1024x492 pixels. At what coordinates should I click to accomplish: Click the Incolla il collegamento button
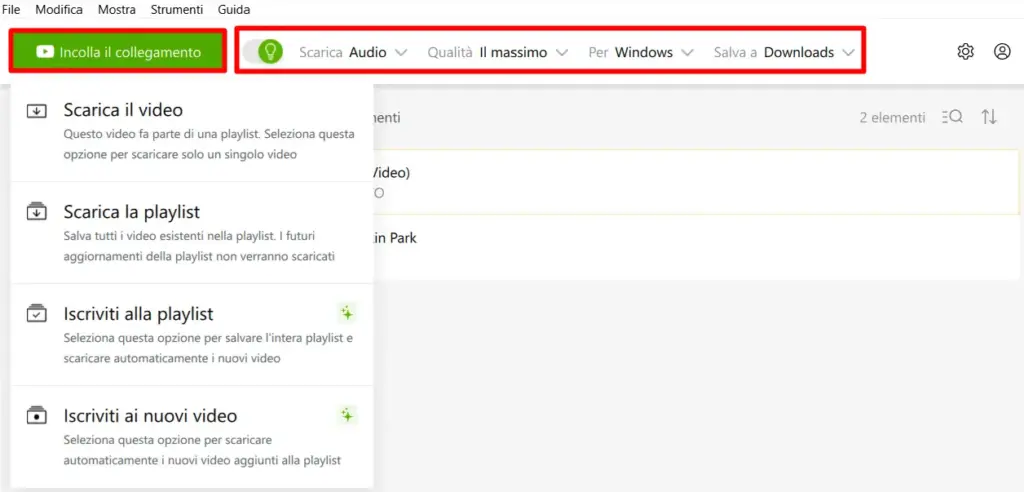tap(118, 52)
